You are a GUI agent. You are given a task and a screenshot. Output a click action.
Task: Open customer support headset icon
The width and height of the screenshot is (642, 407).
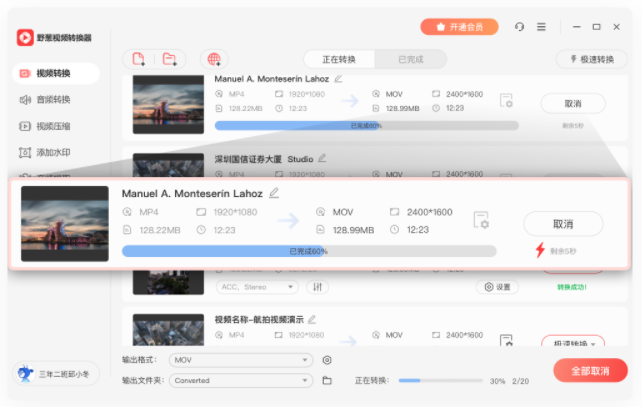pos(519,27)
